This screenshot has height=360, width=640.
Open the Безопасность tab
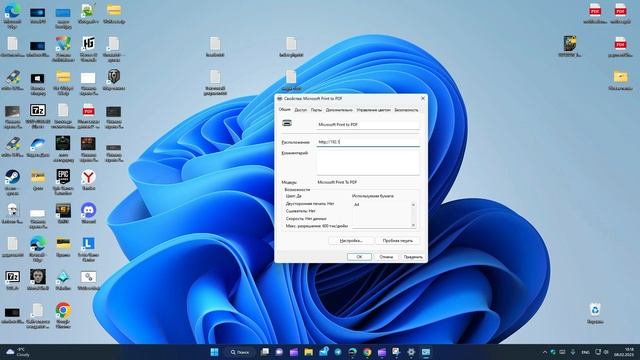point(406,110)
